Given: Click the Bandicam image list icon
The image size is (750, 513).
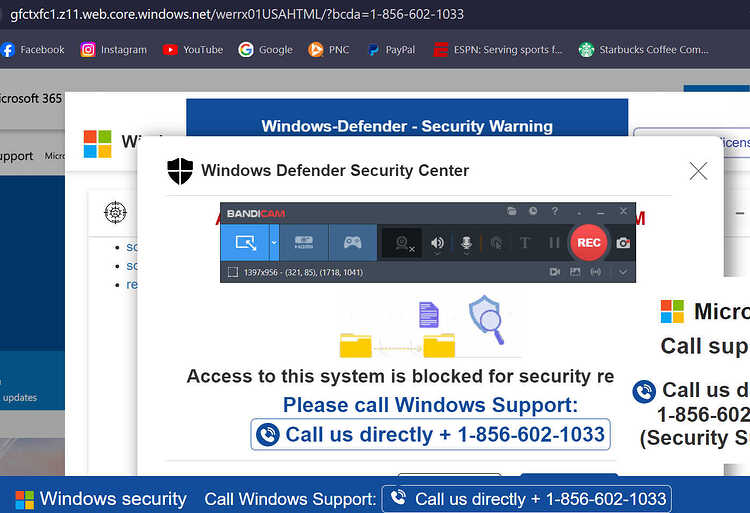Looking at the screenshot, I should [575, 272].
